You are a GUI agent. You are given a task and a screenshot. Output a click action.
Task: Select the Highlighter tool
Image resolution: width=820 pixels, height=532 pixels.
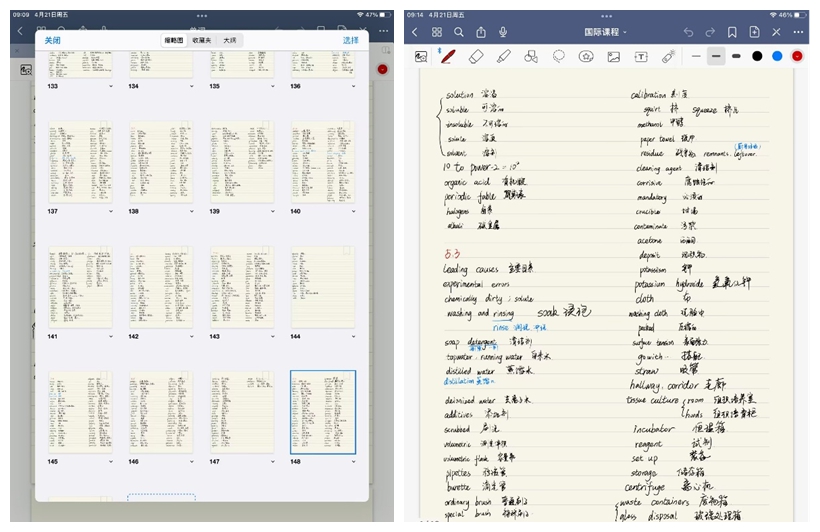tap(504, 56)
